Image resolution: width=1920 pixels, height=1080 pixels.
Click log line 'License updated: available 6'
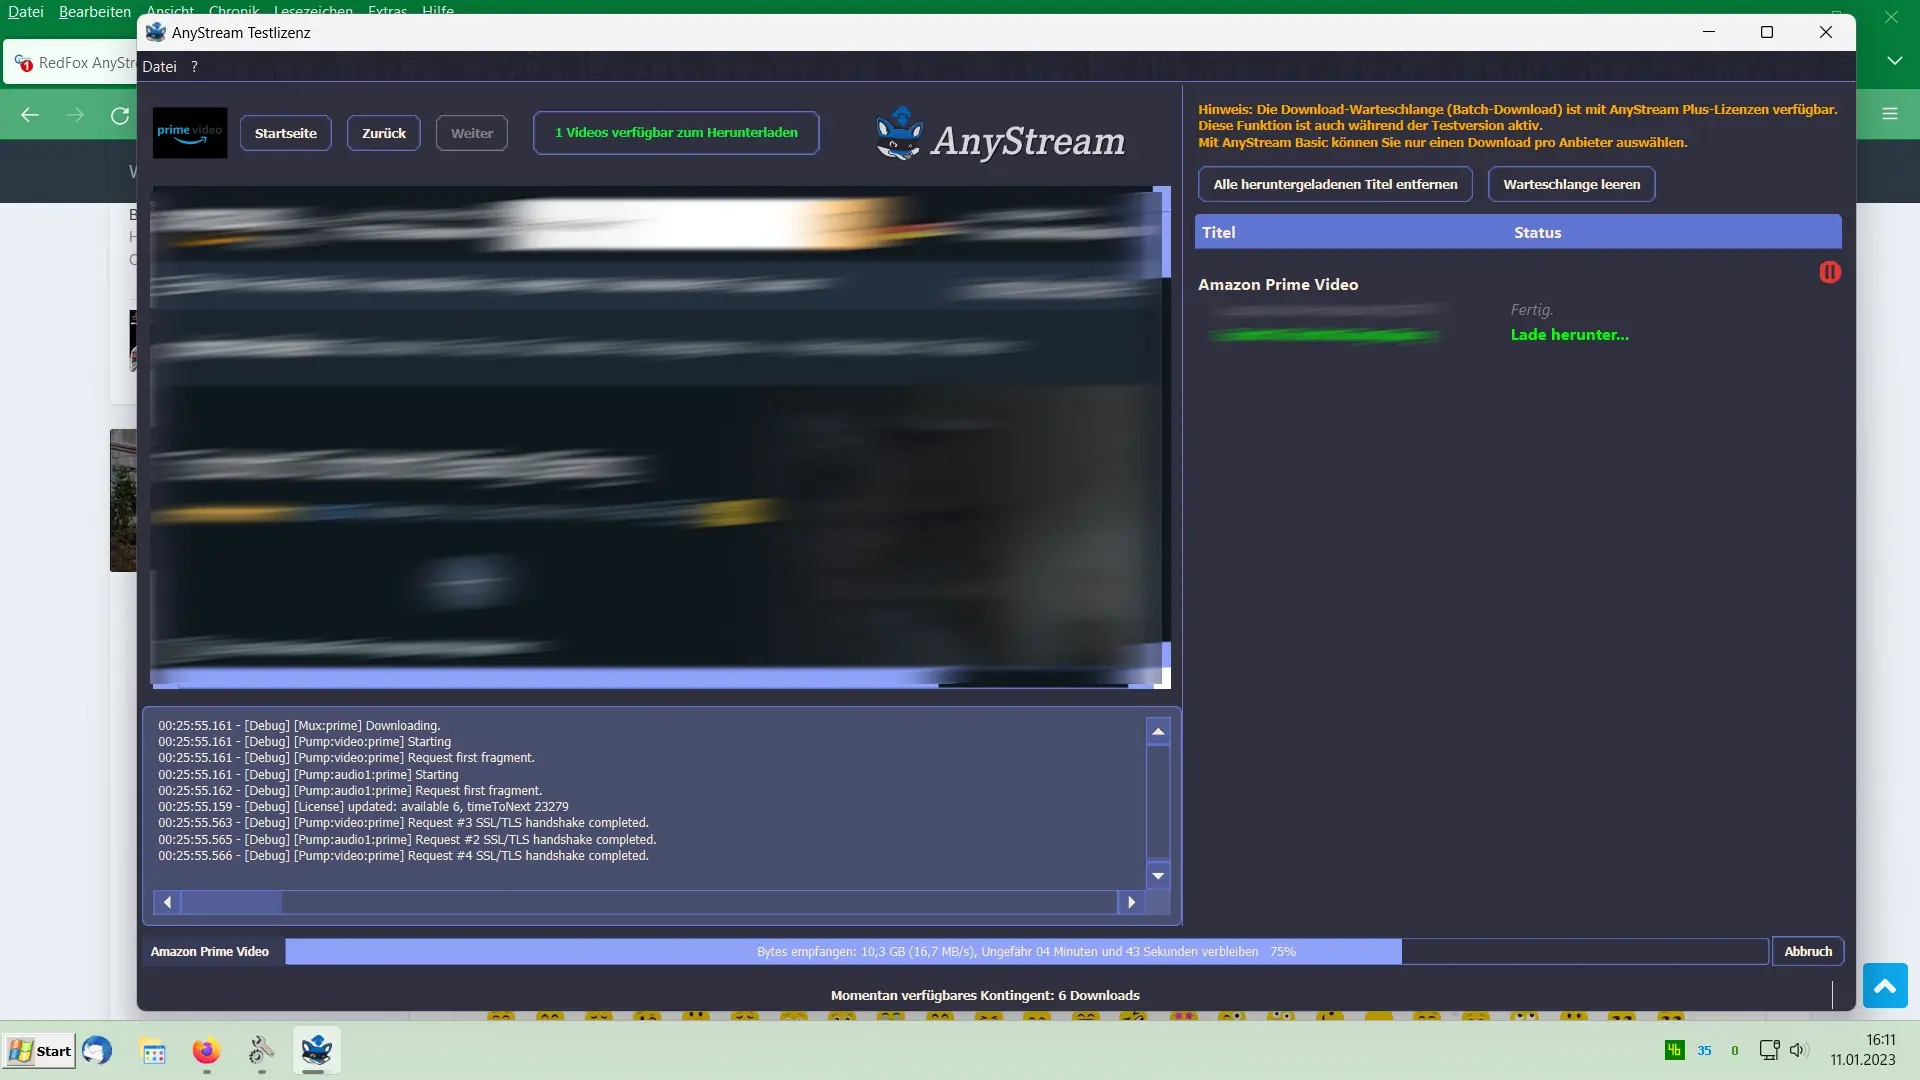click(x=363, y=806)
